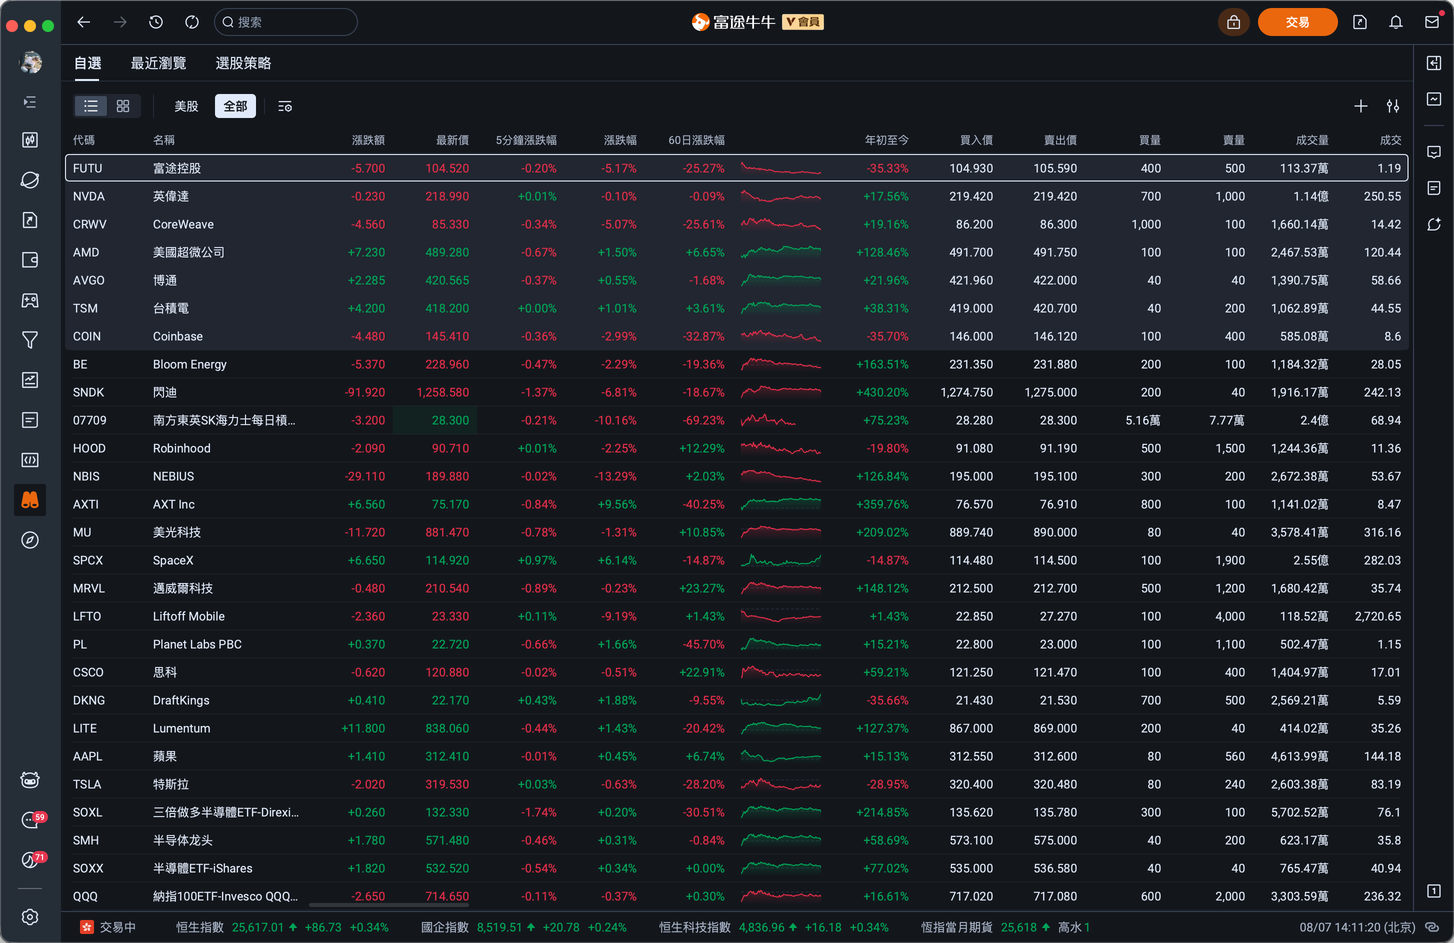Open right panel refresh-share icon
The height and width of the screenshot is (943, 1454).
coord(1434,224)
